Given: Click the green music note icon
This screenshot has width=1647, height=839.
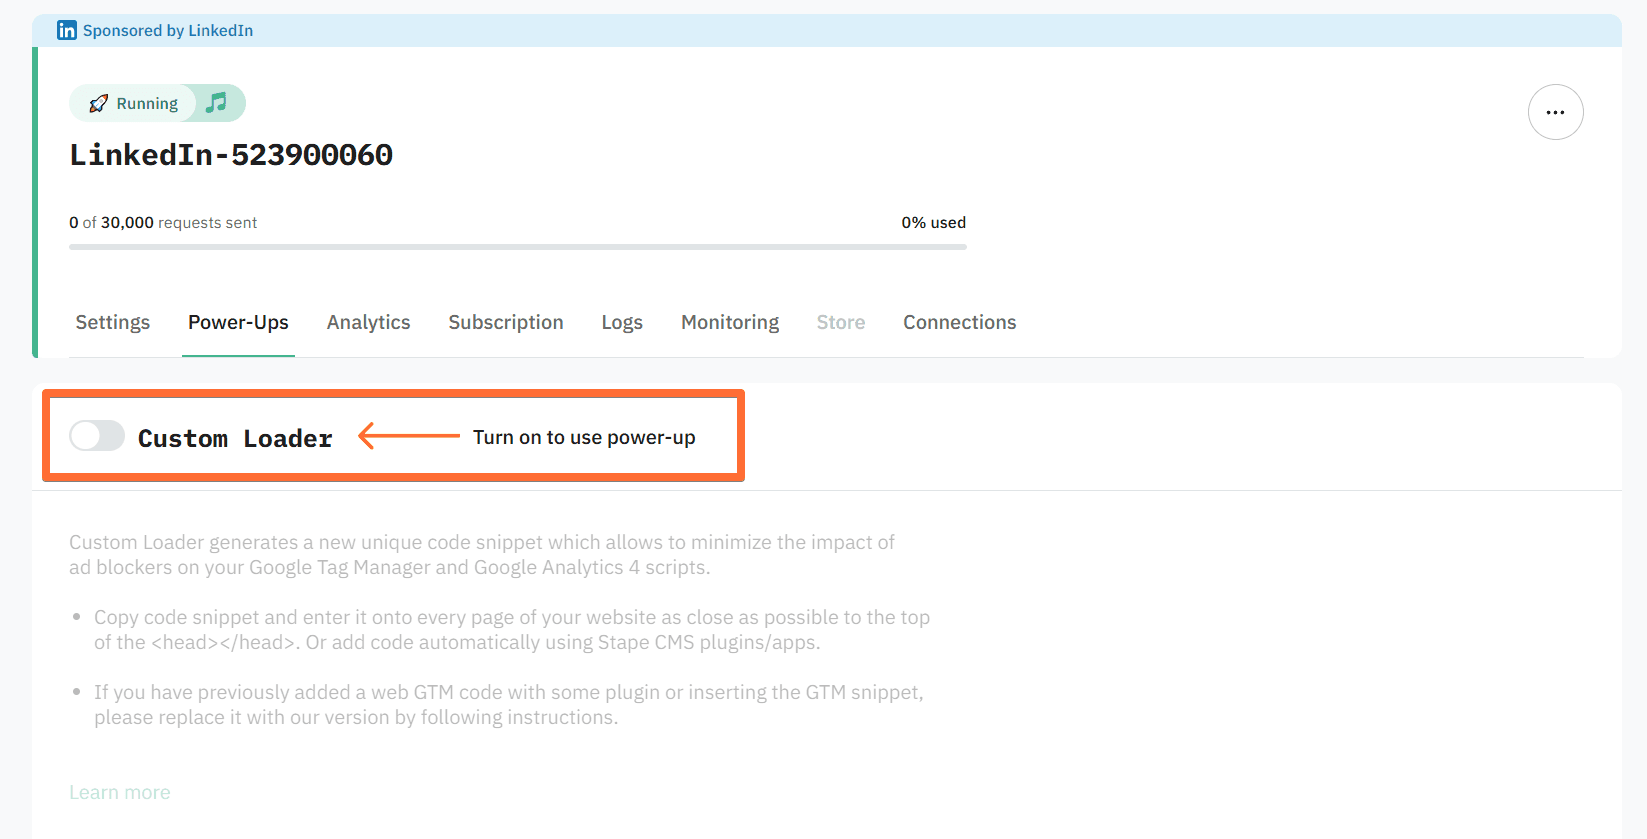Looking at the screenshot, I should (x=216, y=103).
